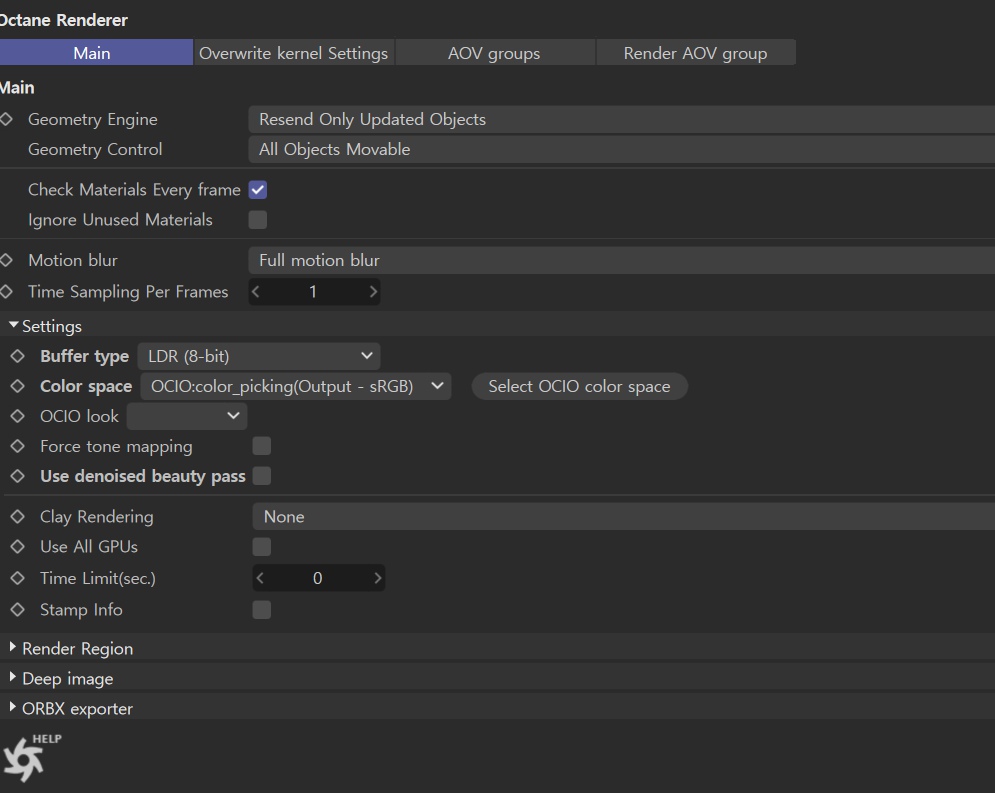This screenshot has width=995, height=793.
Task: Click keyframe diamond beside Buffer type
Action: pos(18,356)
